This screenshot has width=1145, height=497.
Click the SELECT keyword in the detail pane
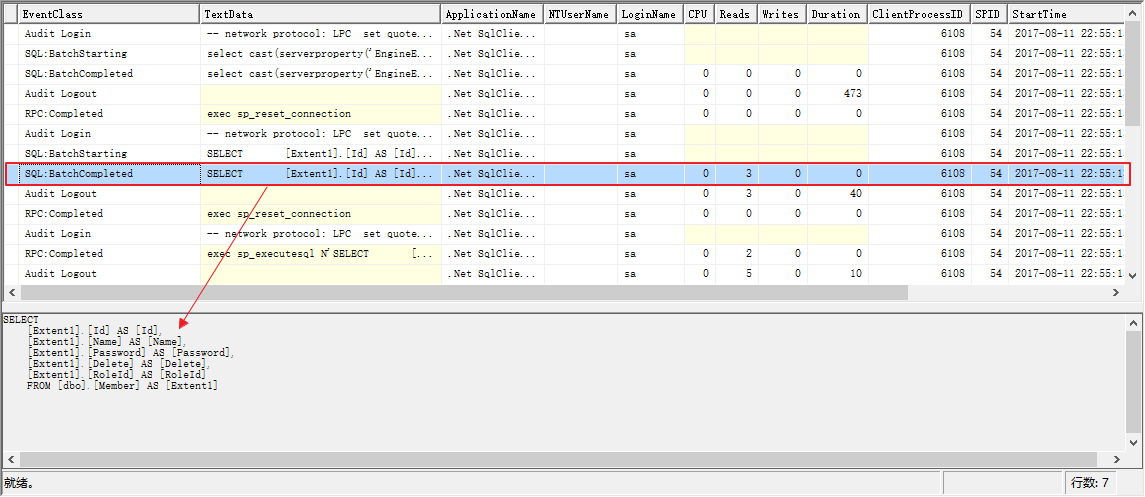[x=20, y=320]
